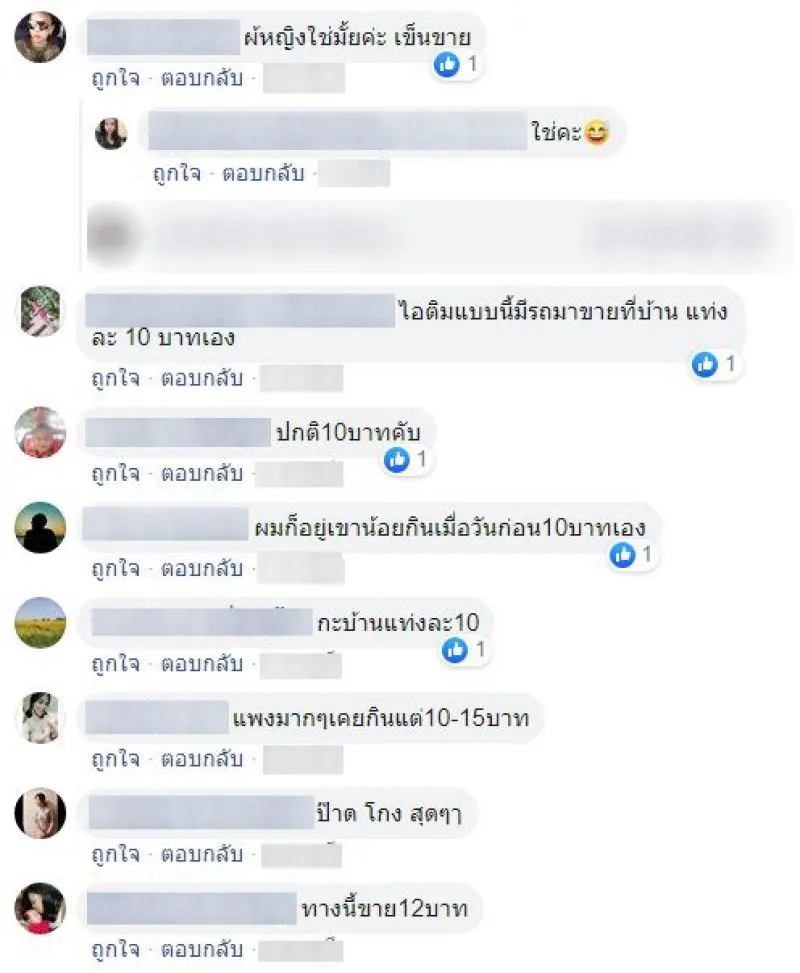Click ตอบกลับ under แพงมากๆ comment

click(x=202, y=759)
